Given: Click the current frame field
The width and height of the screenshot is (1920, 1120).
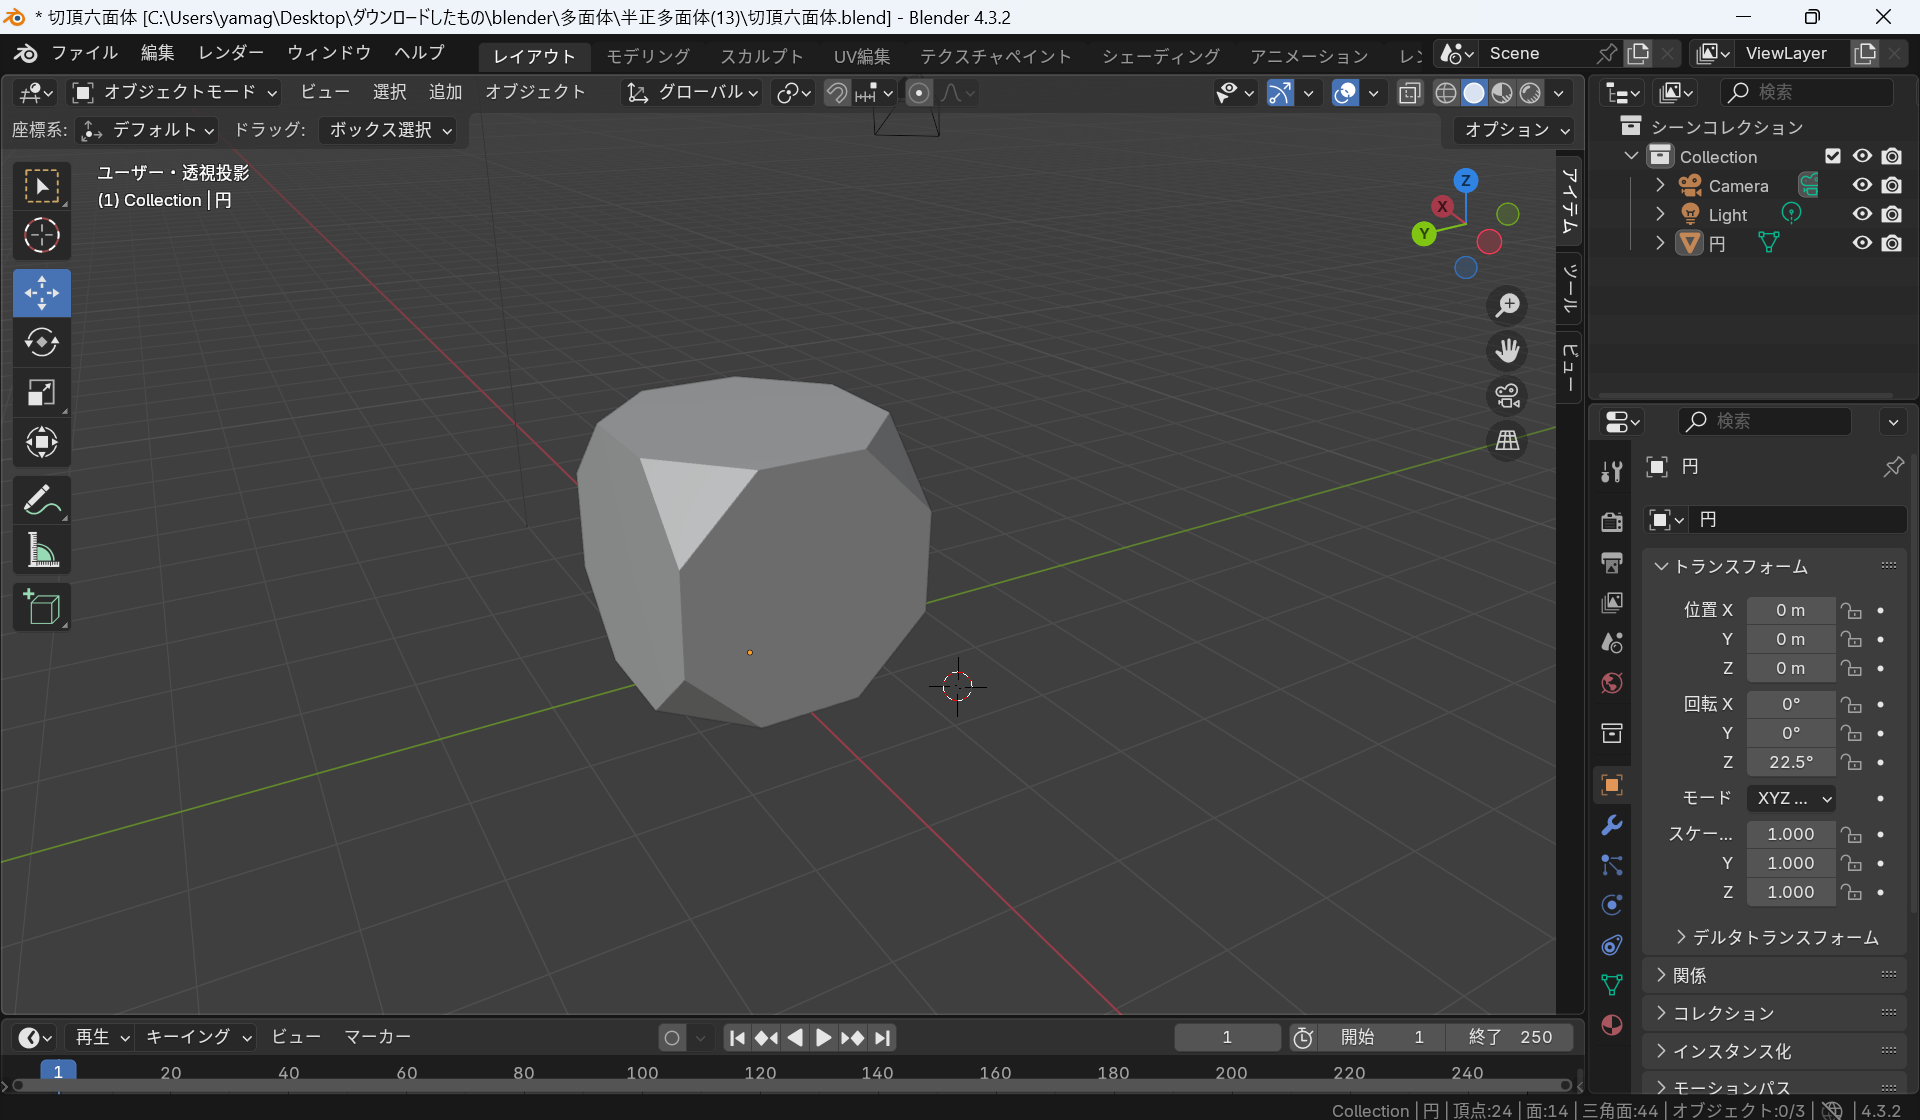Looking at the screenshot, I should coord(1227,1038).
